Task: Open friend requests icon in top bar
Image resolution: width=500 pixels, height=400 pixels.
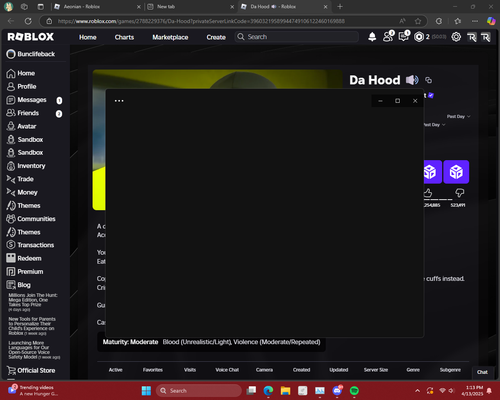Action: (x=388, y=36)
